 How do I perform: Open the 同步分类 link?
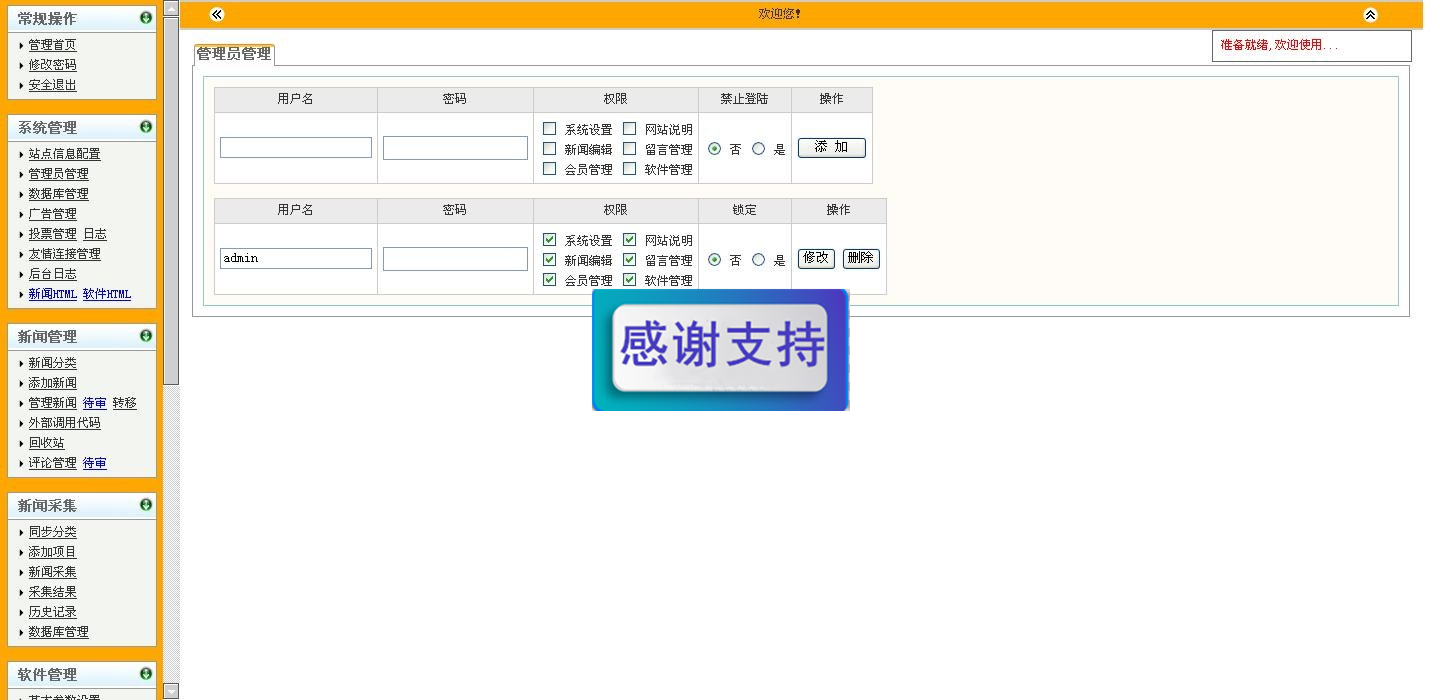(52, 532)
